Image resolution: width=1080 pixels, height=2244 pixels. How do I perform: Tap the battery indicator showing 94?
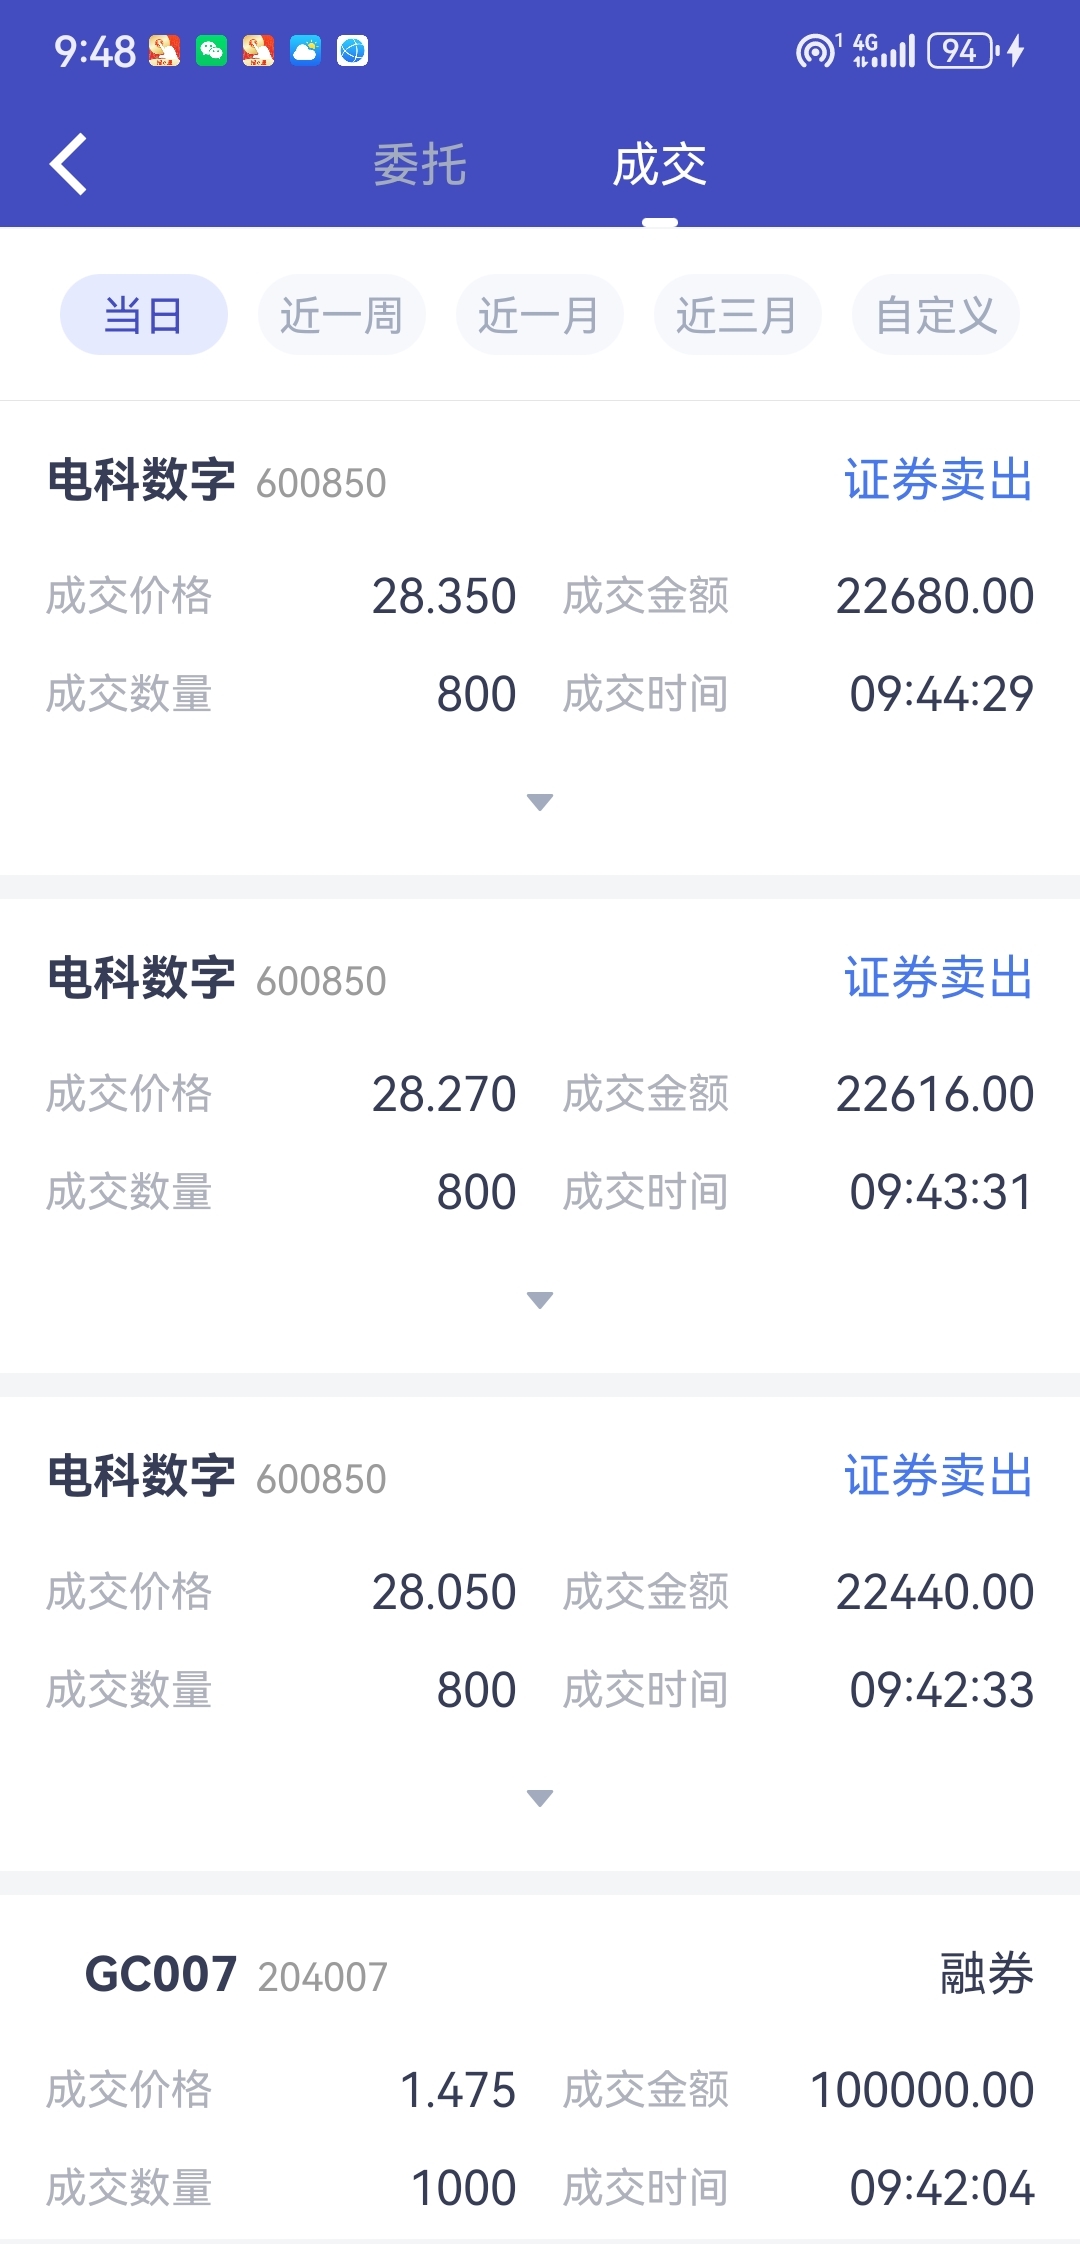[963, 50]
